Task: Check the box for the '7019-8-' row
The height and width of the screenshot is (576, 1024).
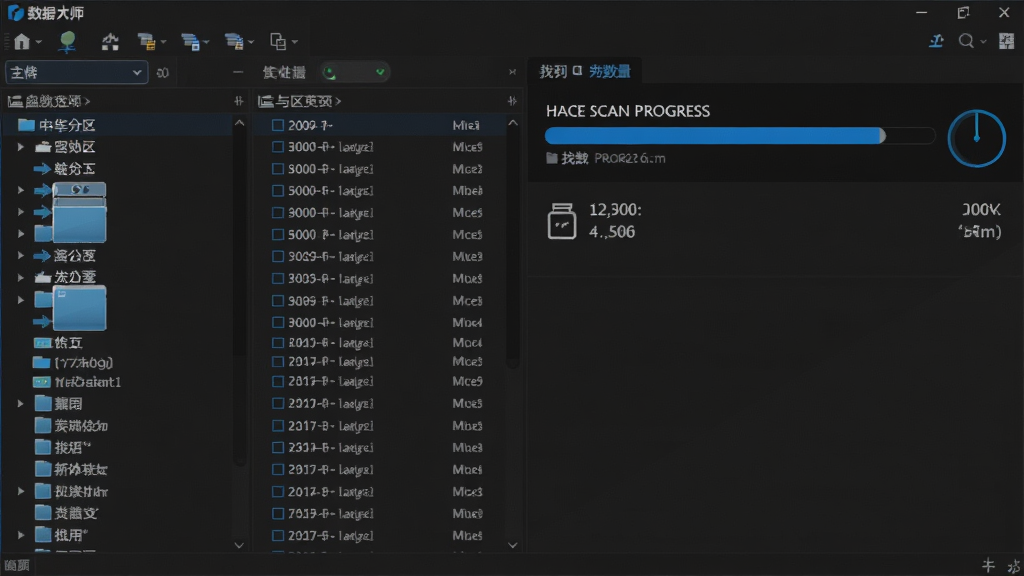Action: tap(278, 513)
